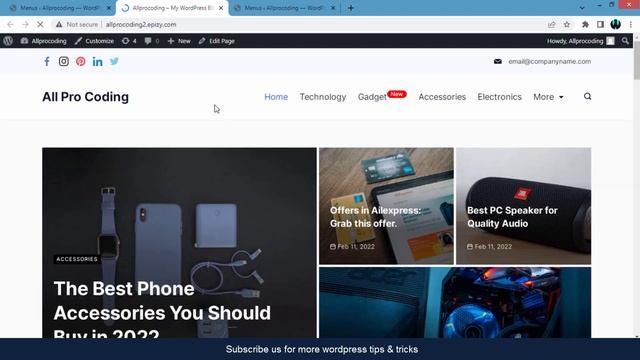Open the Technology menu item
The height and width of the screenshot is (360, 640).
click(x=323, y=97)
